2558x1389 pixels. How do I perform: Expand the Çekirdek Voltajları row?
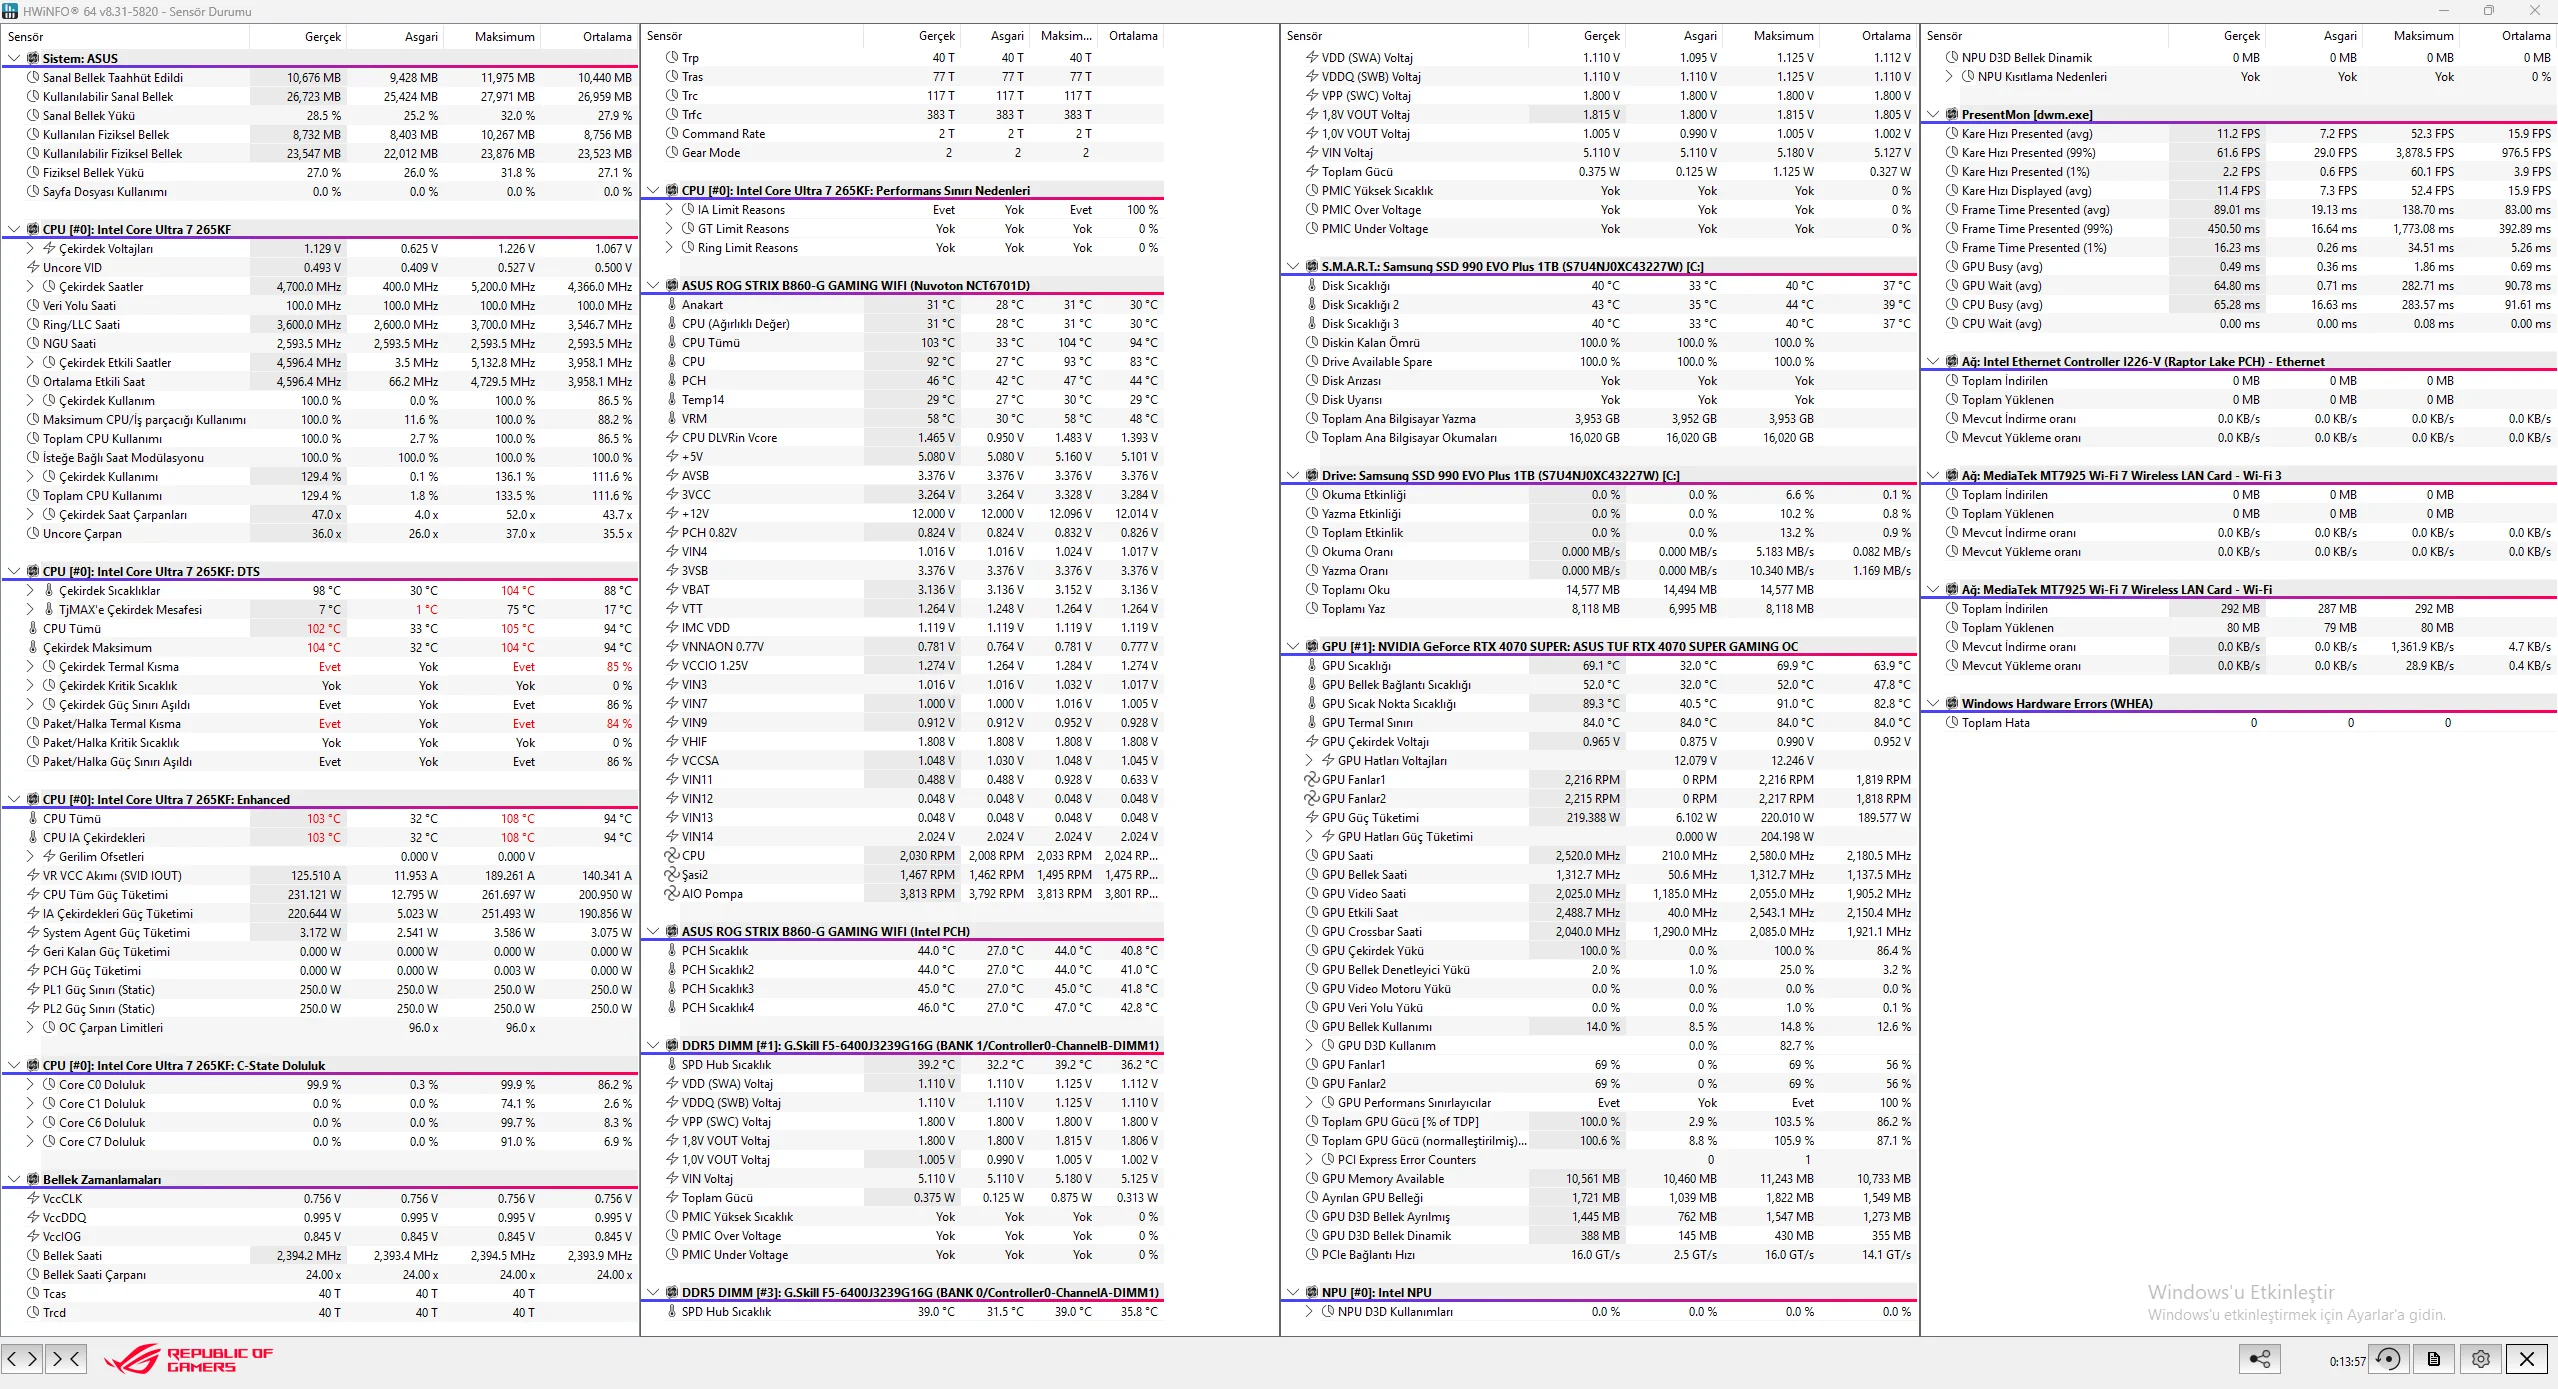(x=30, y=248)
